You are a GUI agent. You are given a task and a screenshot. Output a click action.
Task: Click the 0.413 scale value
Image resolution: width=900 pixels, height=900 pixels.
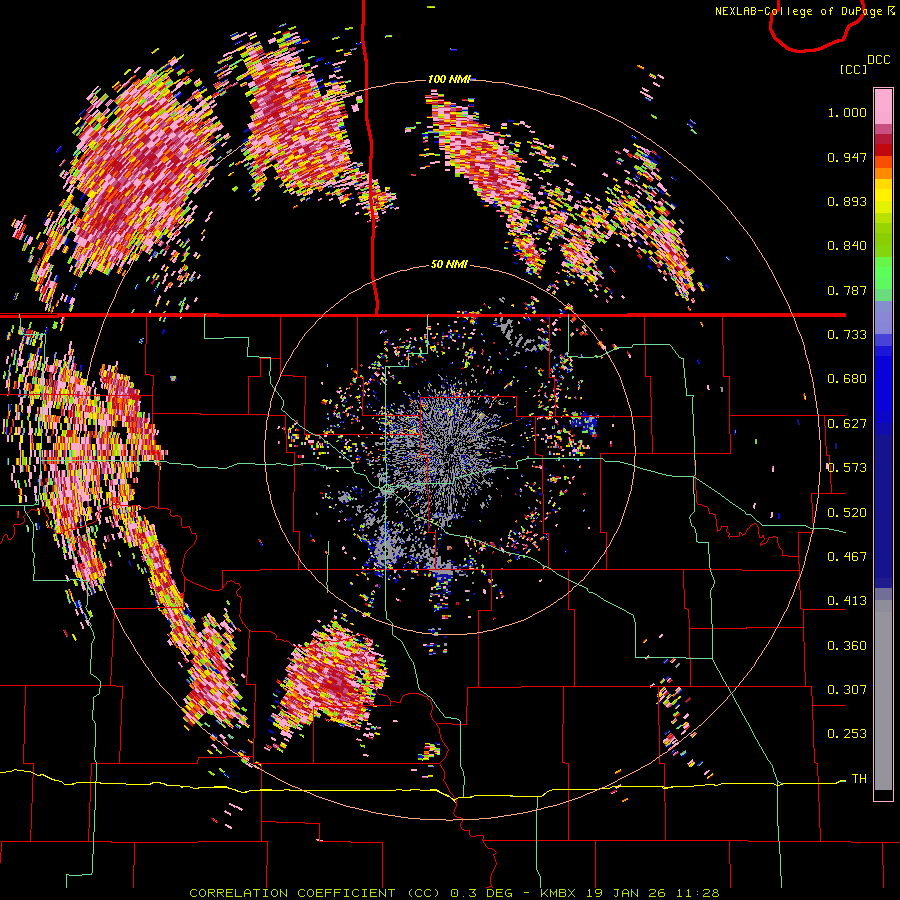coord(847,601)
